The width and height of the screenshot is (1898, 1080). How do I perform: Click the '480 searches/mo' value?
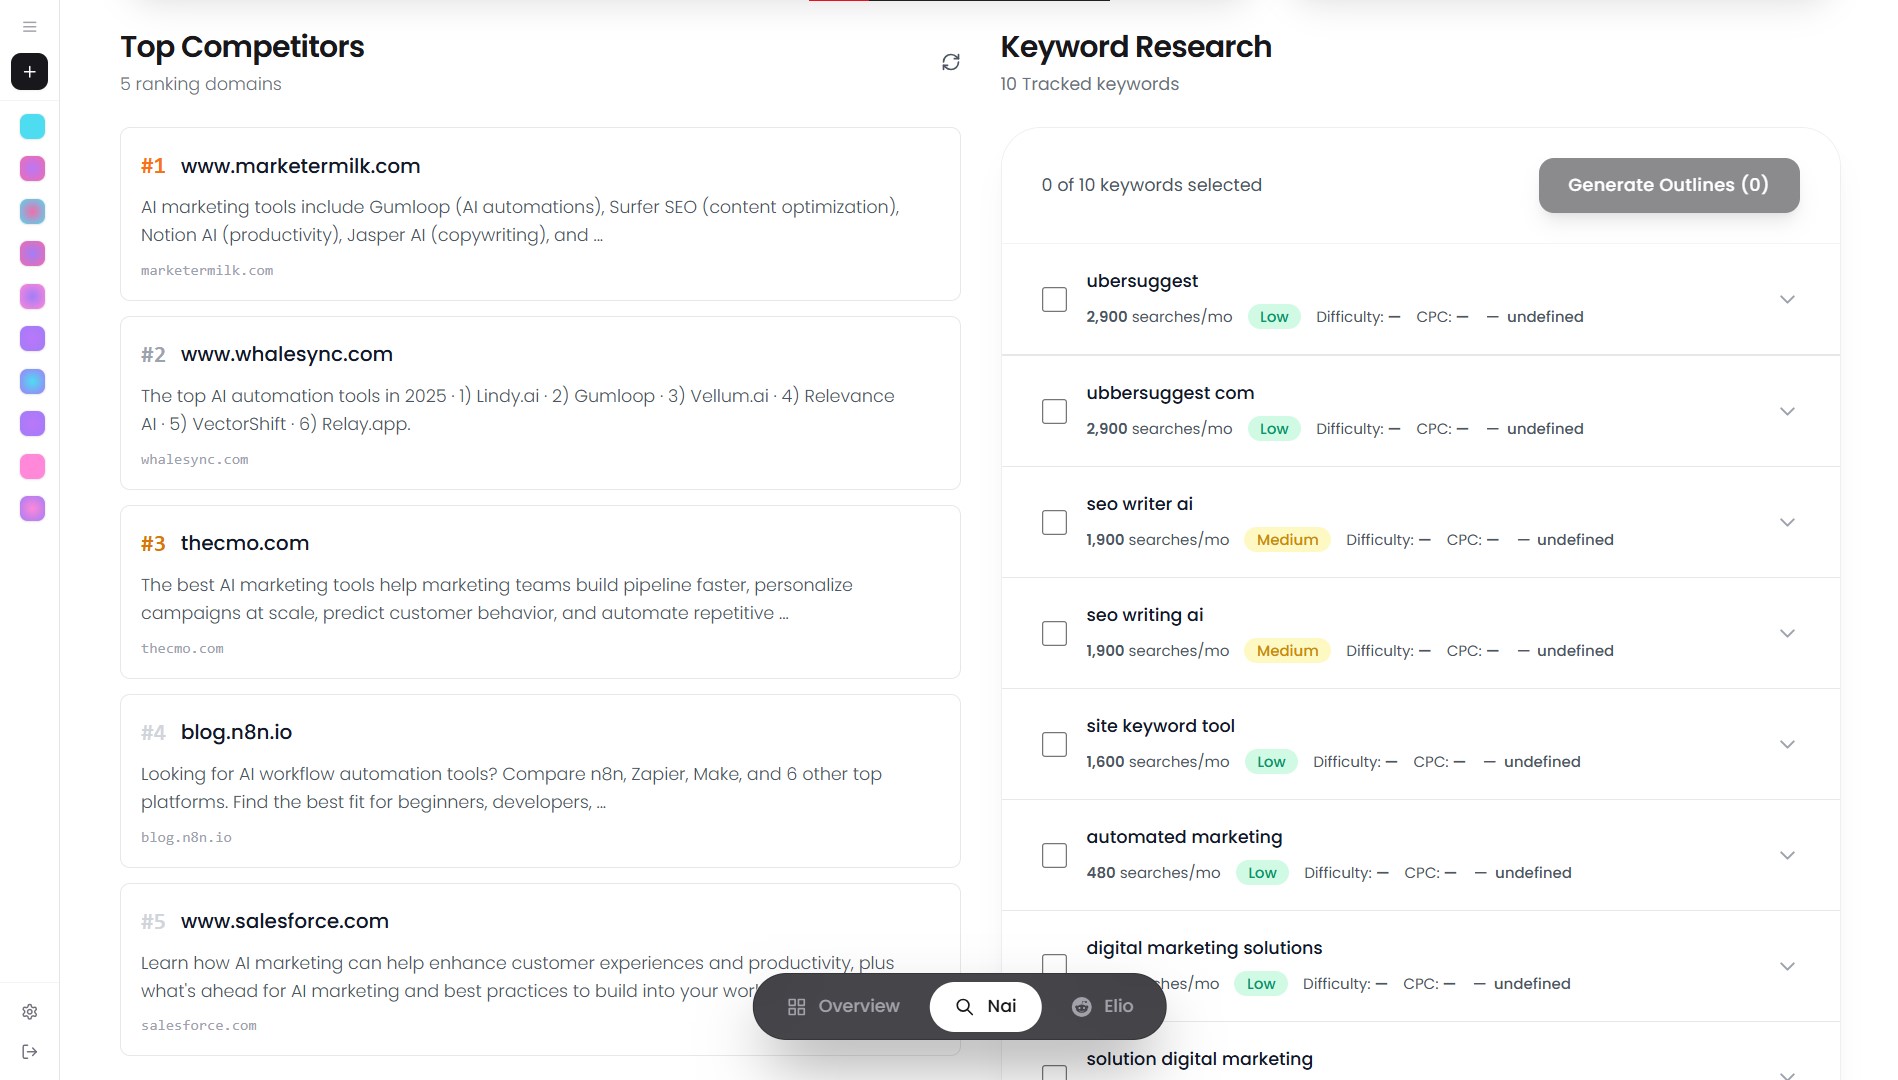[1153, 873]
